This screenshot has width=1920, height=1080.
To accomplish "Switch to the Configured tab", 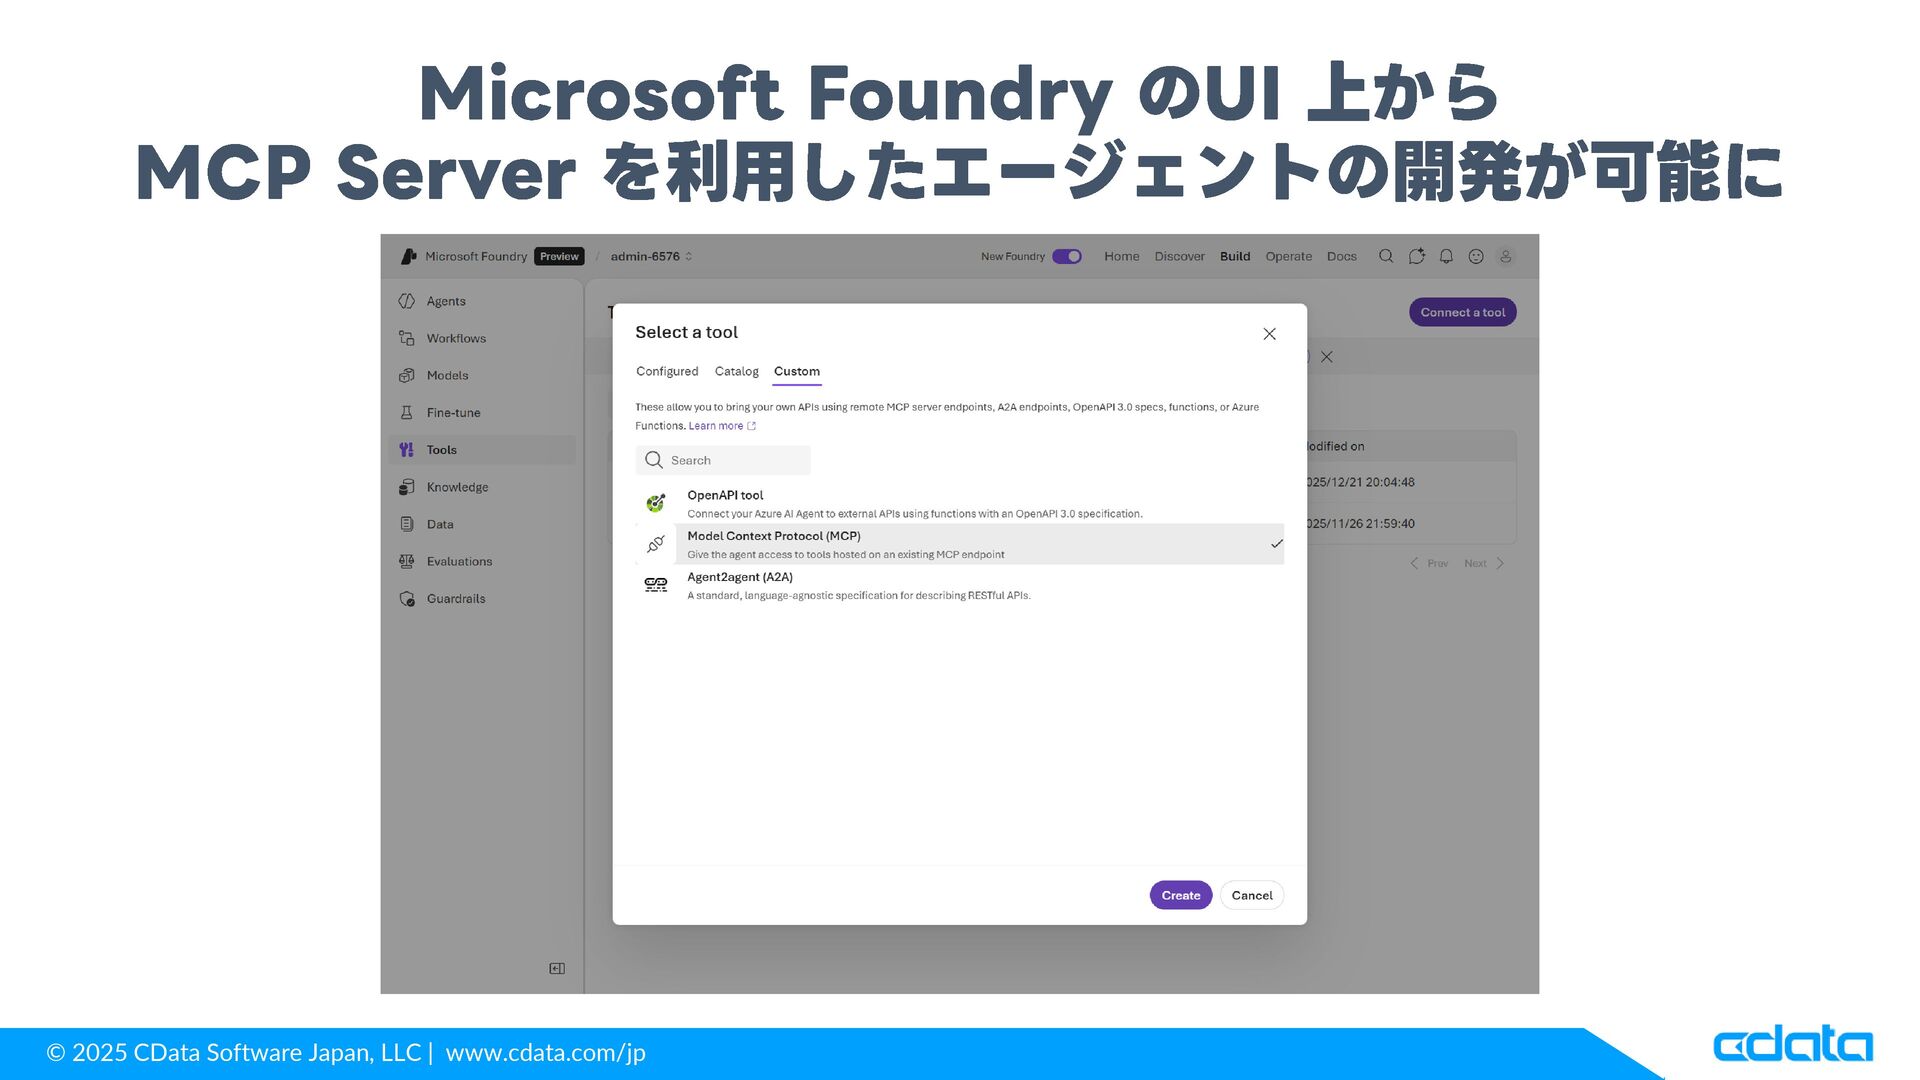I will tap(667, 371).
